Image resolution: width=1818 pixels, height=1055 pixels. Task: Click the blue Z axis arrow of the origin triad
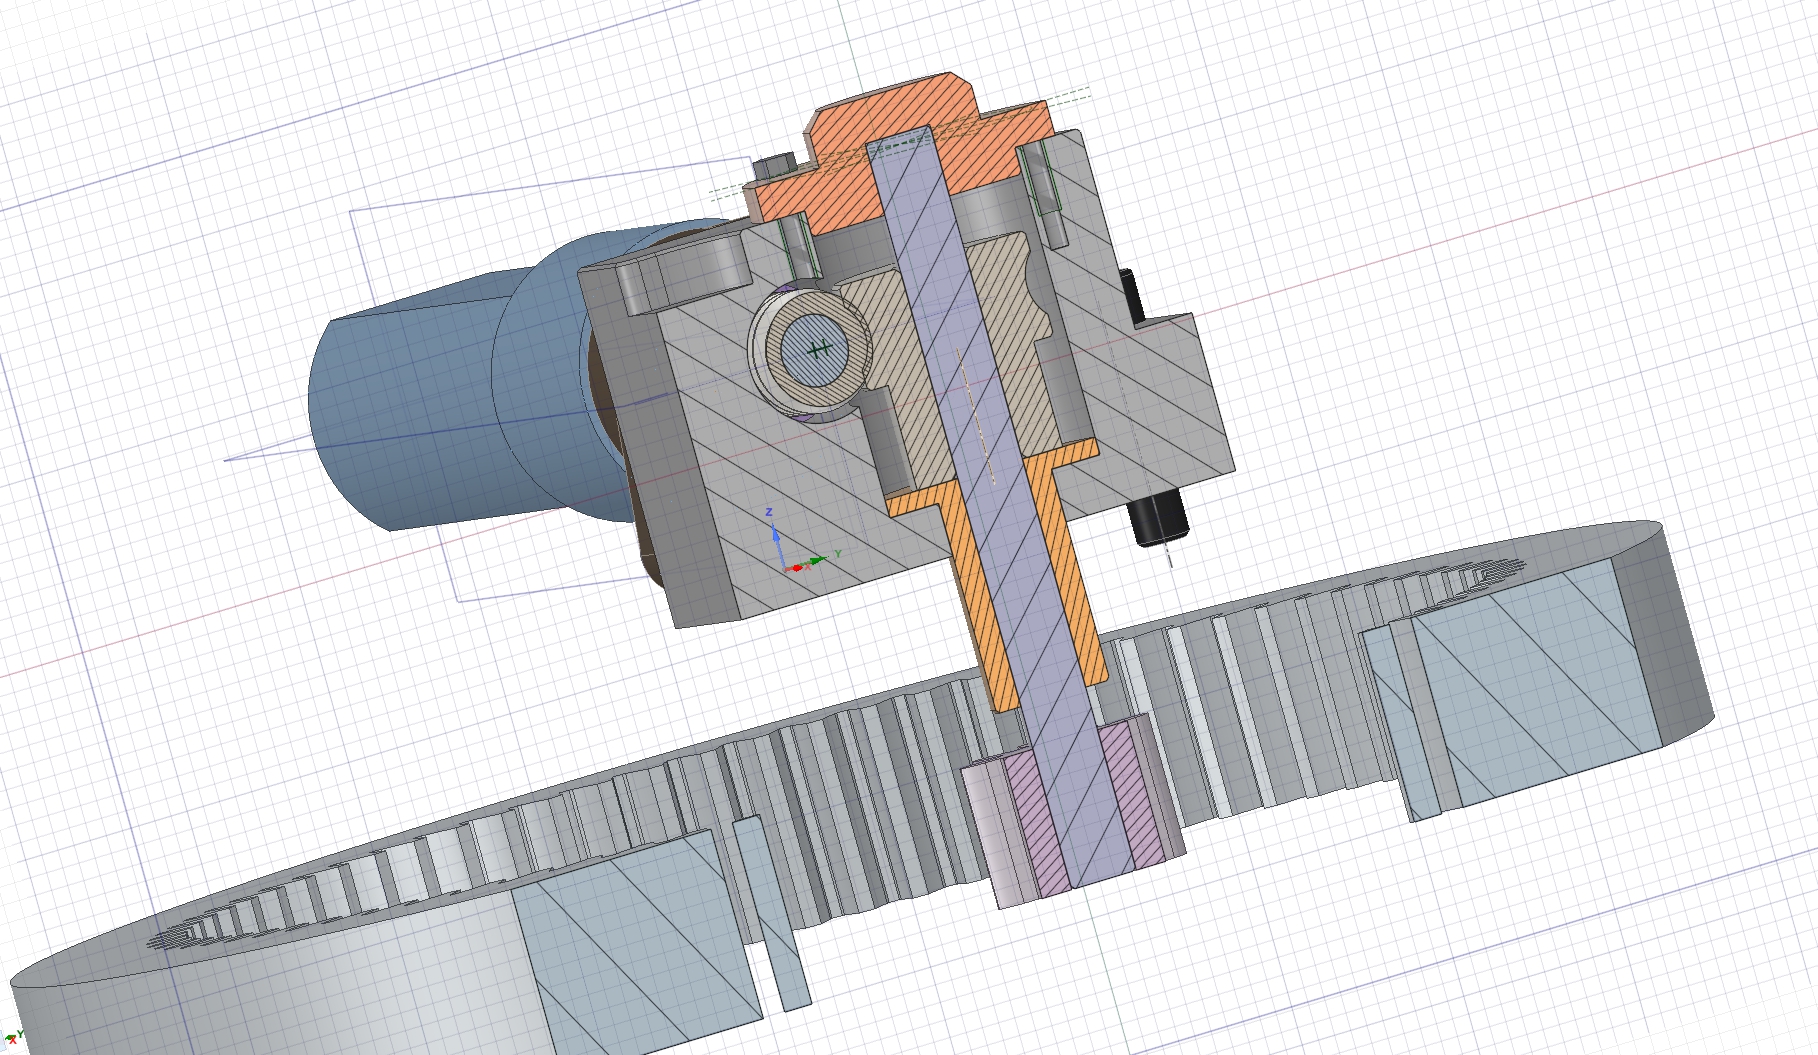tap(775, 537)
